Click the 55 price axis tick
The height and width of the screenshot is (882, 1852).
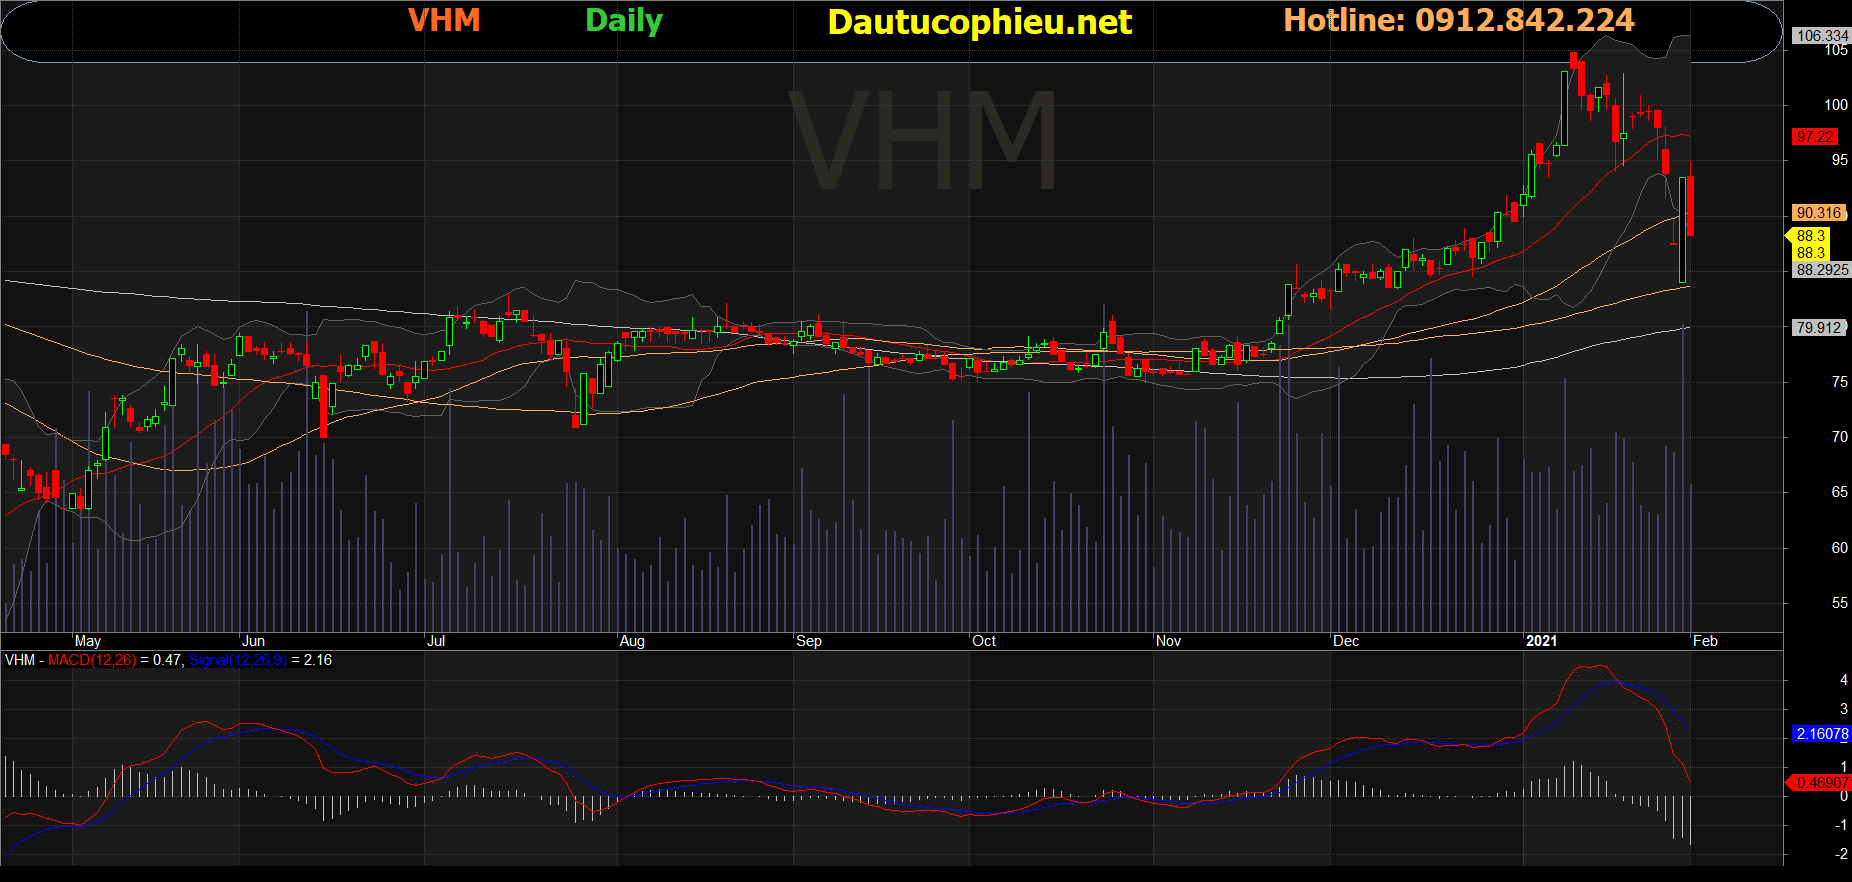(1840, 603)
